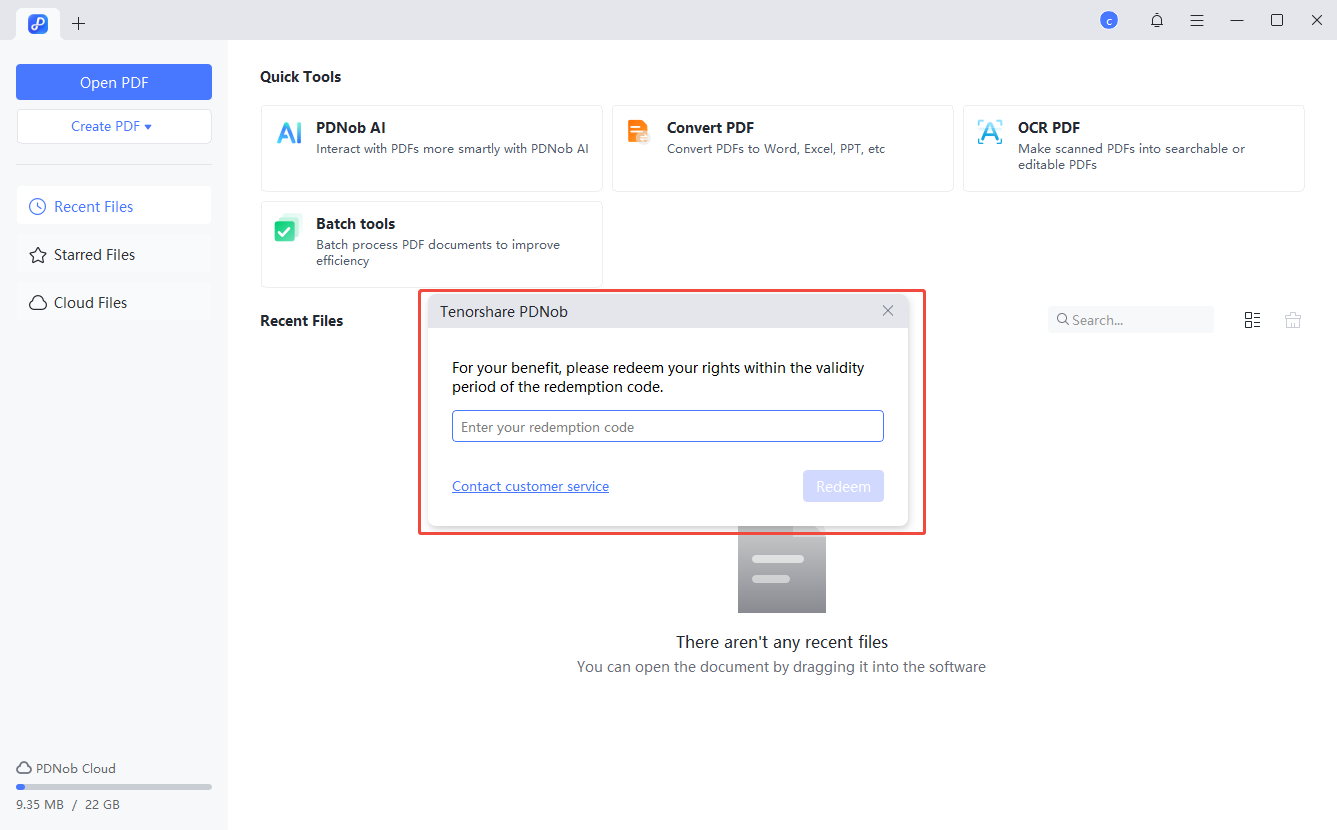Viewport: 1337px width, 830px height.
Task: Click the PDNob Cloud label
Action: 76,768
